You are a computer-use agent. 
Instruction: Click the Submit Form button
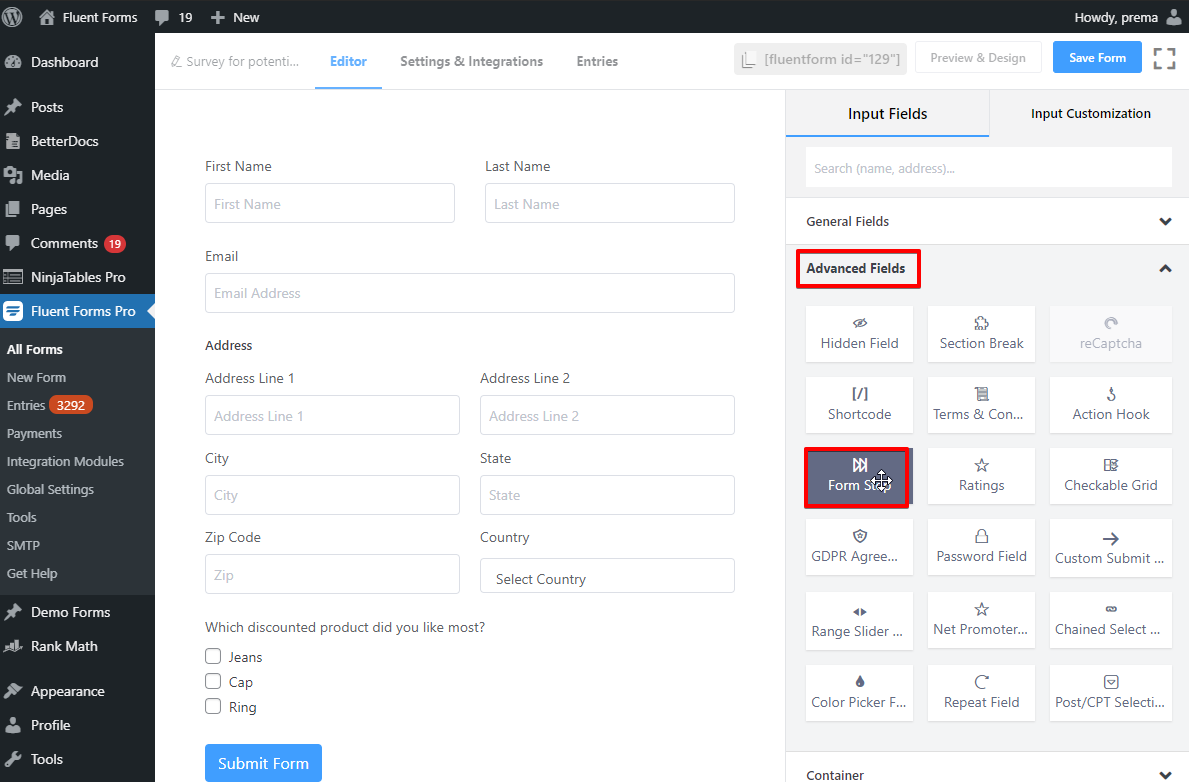click(x=263, y=763)
